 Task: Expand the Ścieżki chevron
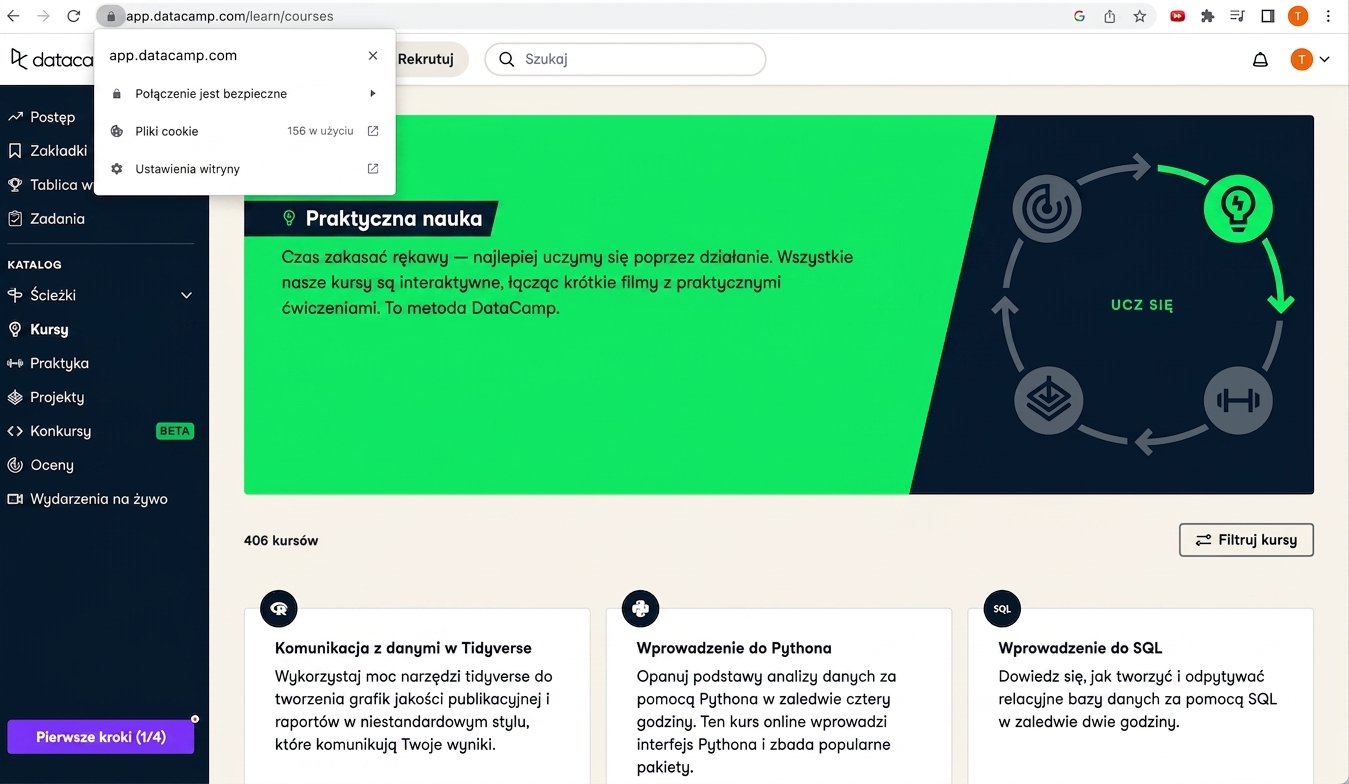click(x=186, y=295)
